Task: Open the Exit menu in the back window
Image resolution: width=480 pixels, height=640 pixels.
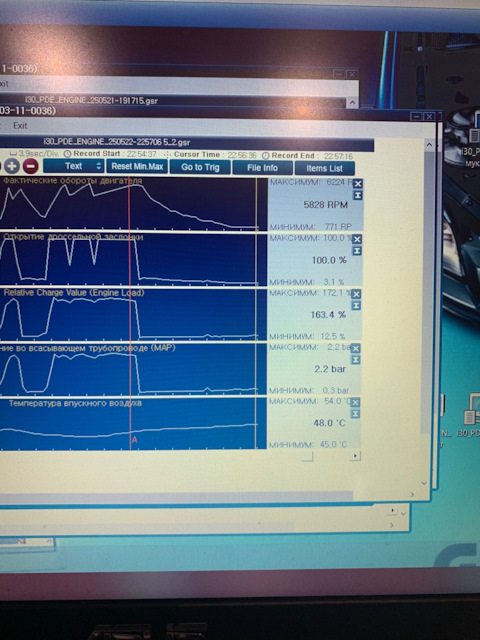Action: (3, 84)
